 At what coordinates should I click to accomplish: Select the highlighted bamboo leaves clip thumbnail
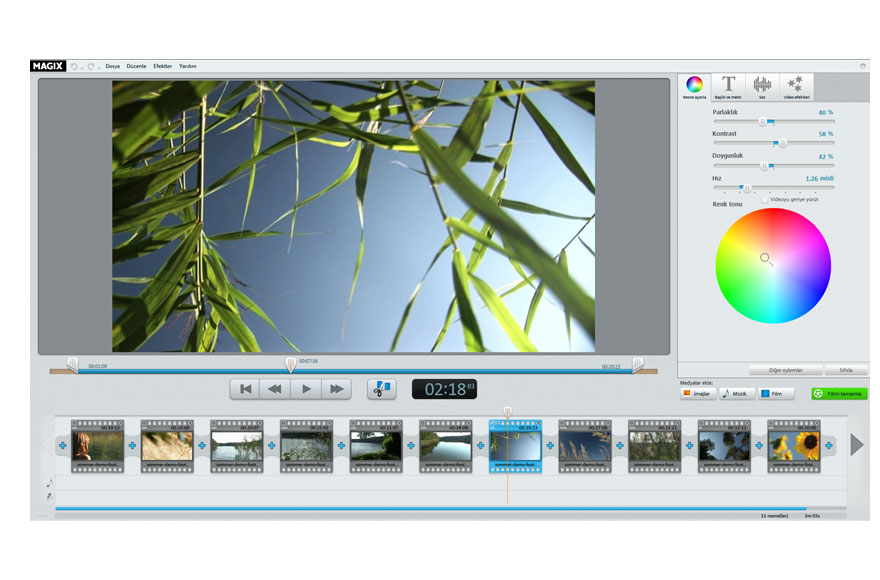(x=515, y=446)
